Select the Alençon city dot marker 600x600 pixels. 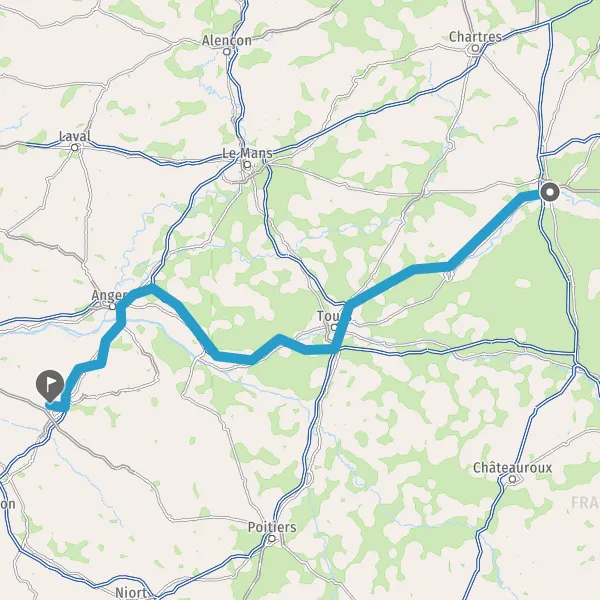(227, 51)
